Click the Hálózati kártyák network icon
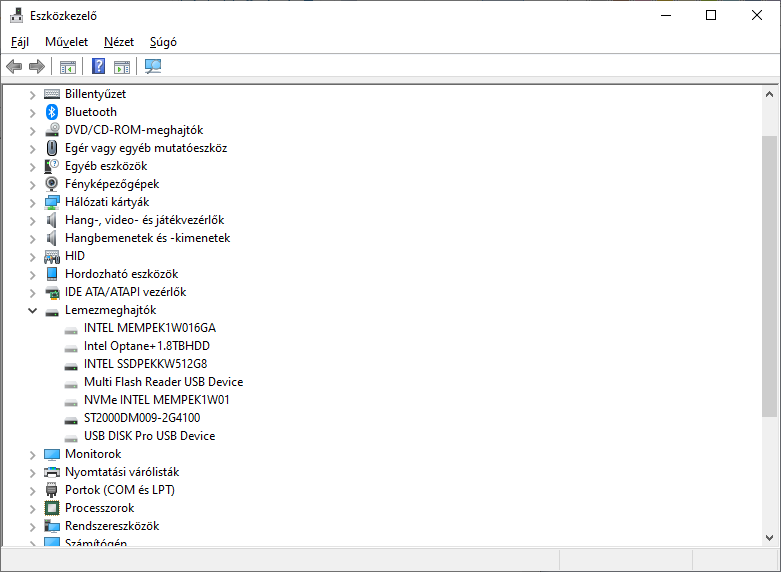 (x=52, y=202)
